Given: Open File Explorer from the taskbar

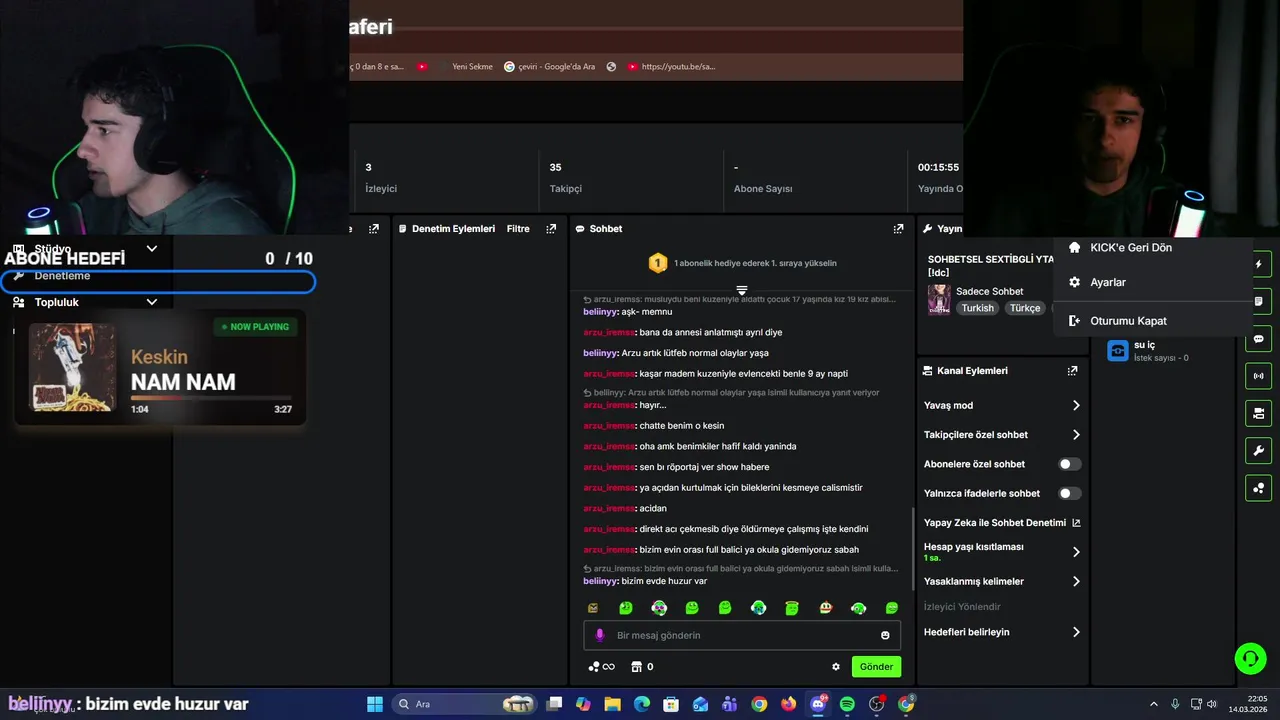Looking at the screenshot, I should tap(613, 704).
